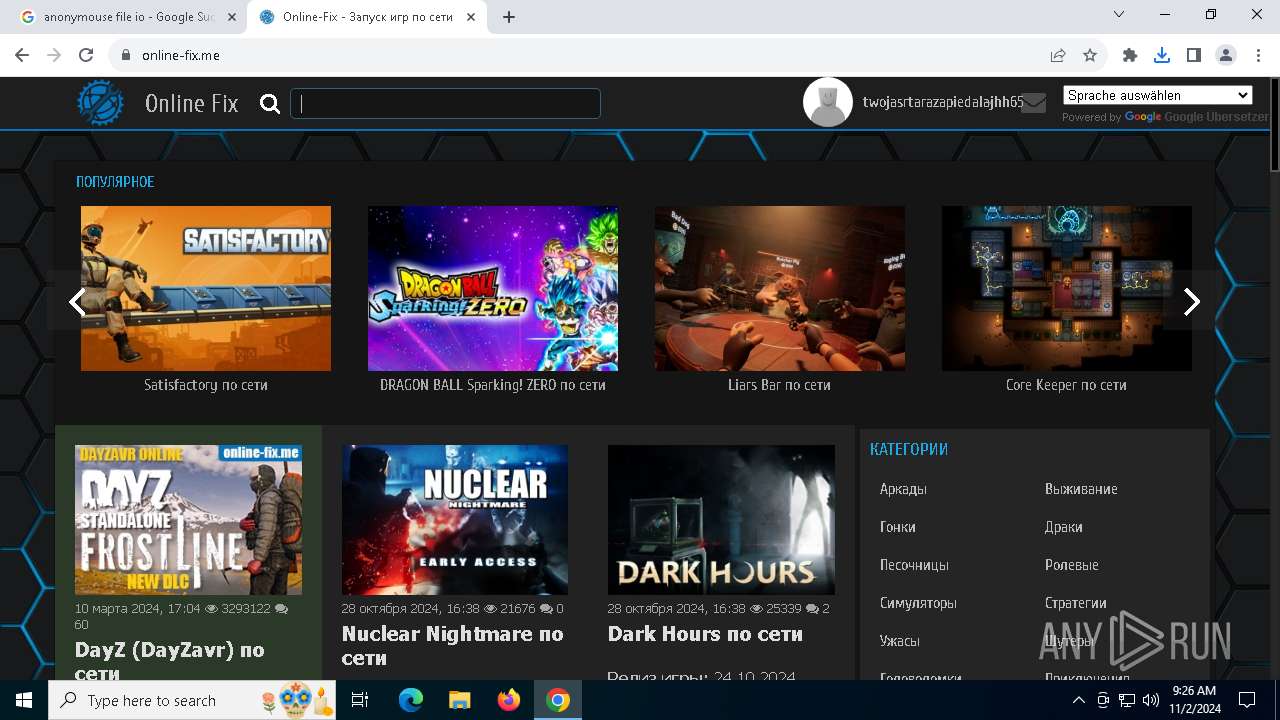This screenshot has height=720, width=1280.
Task: Open the Chrome profile icon
Action: click(x=1226, y=56)
